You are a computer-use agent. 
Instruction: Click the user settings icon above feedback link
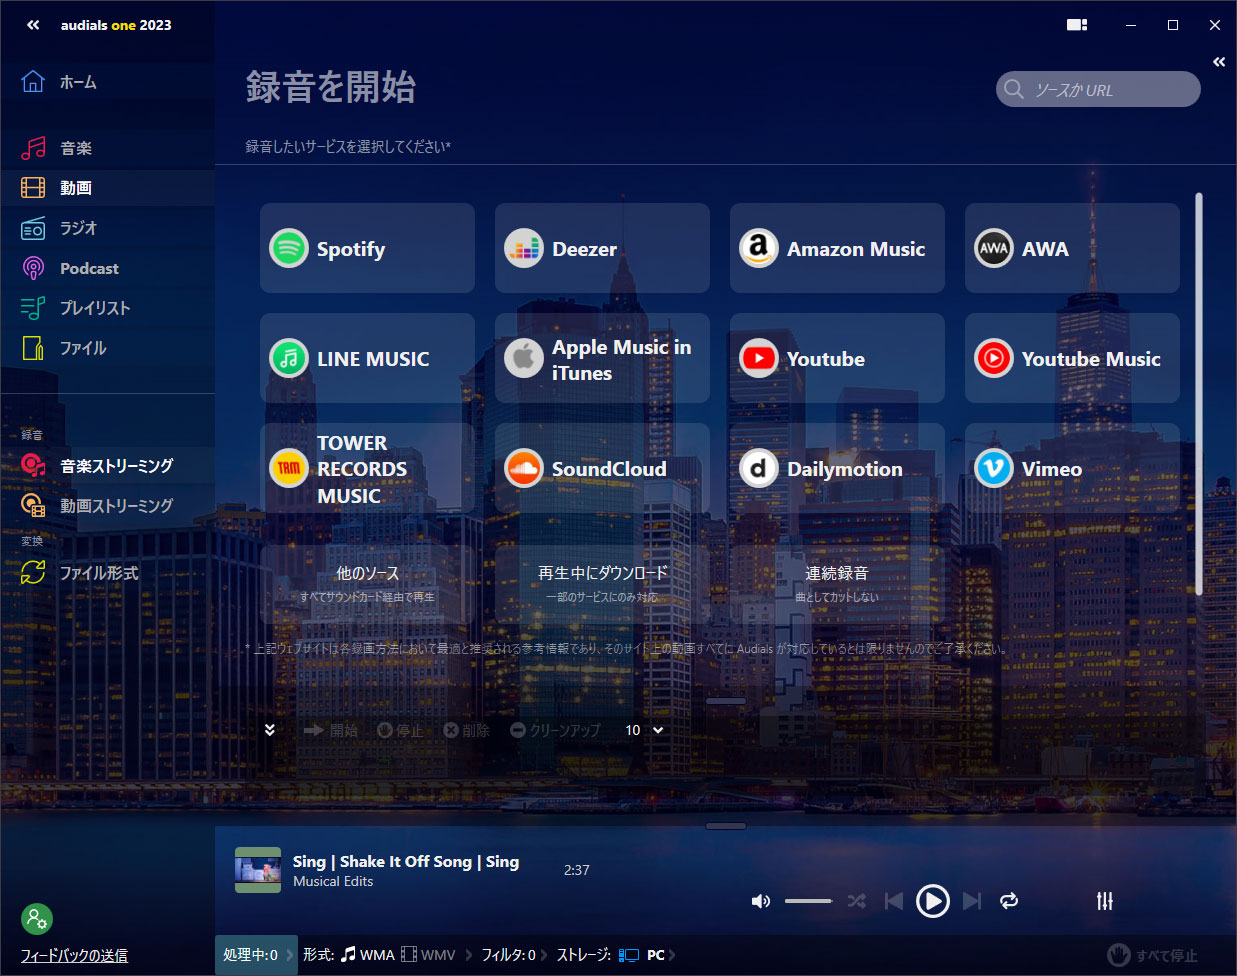coord(37,919)
